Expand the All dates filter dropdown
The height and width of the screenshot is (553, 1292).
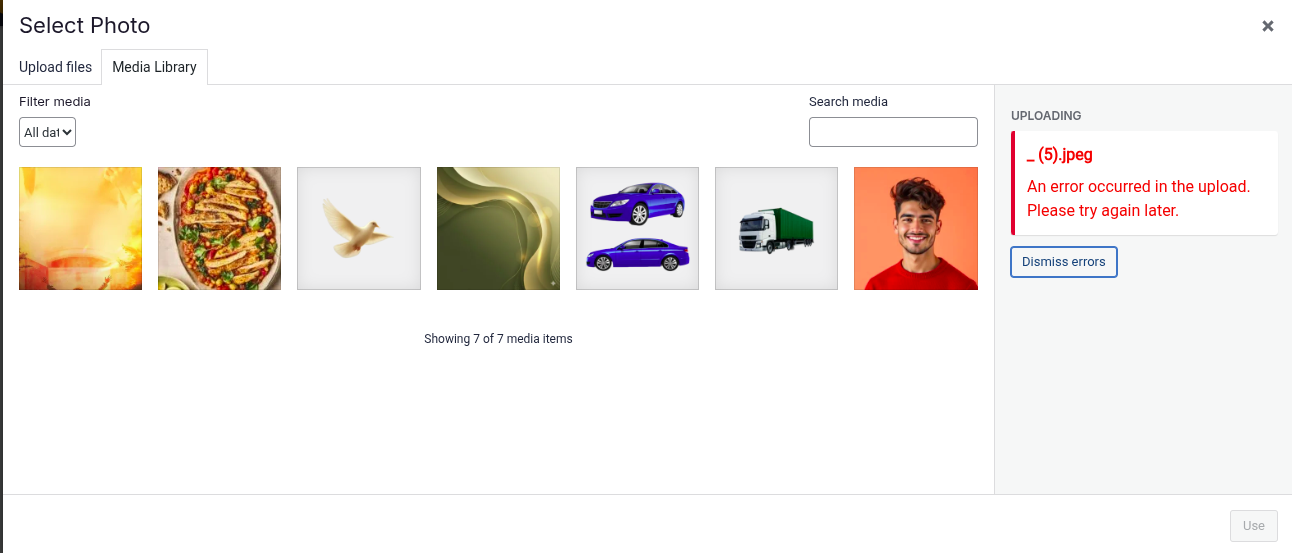point(47,132)
